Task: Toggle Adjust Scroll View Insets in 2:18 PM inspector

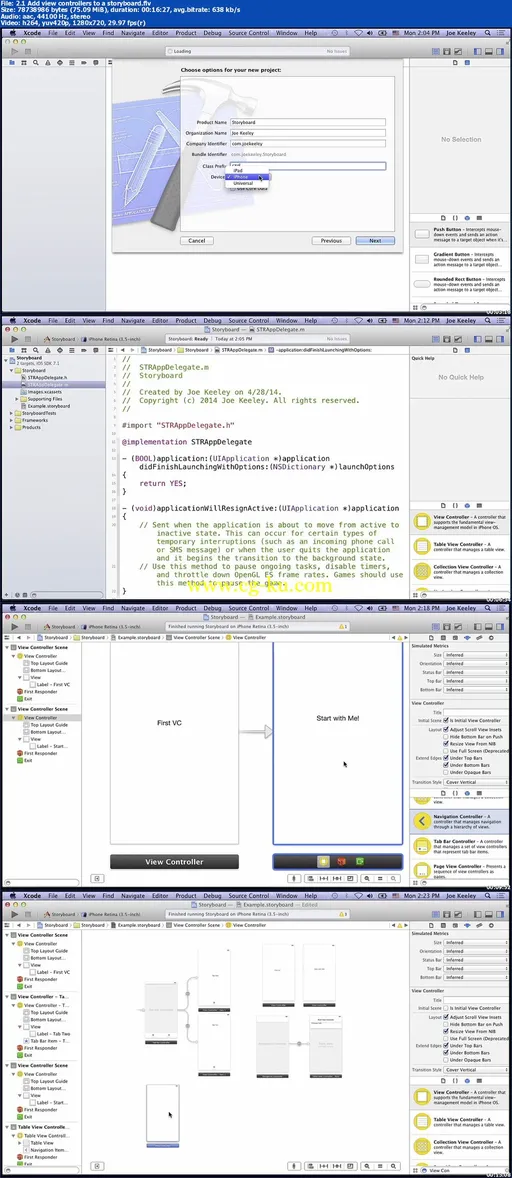Action: (447, 729)
